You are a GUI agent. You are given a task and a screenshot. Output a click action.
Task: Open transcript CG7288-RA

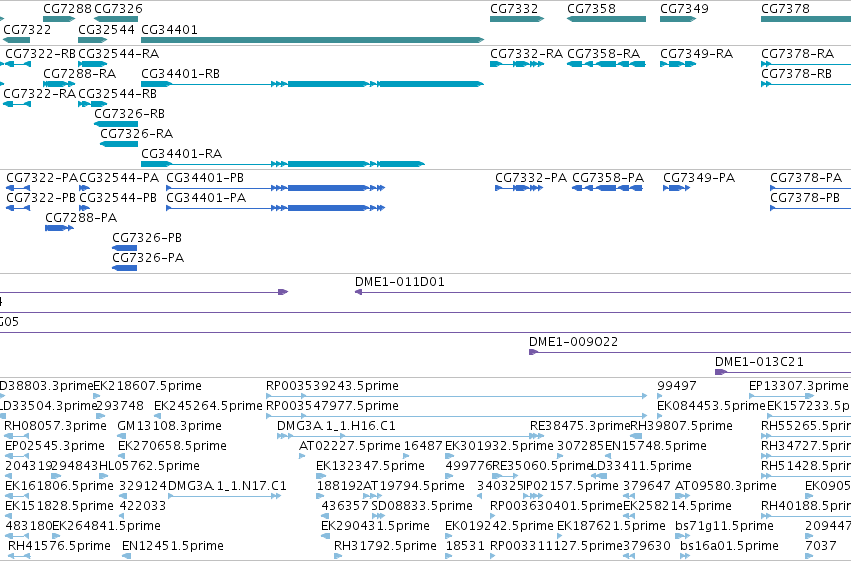coord(79,74)
